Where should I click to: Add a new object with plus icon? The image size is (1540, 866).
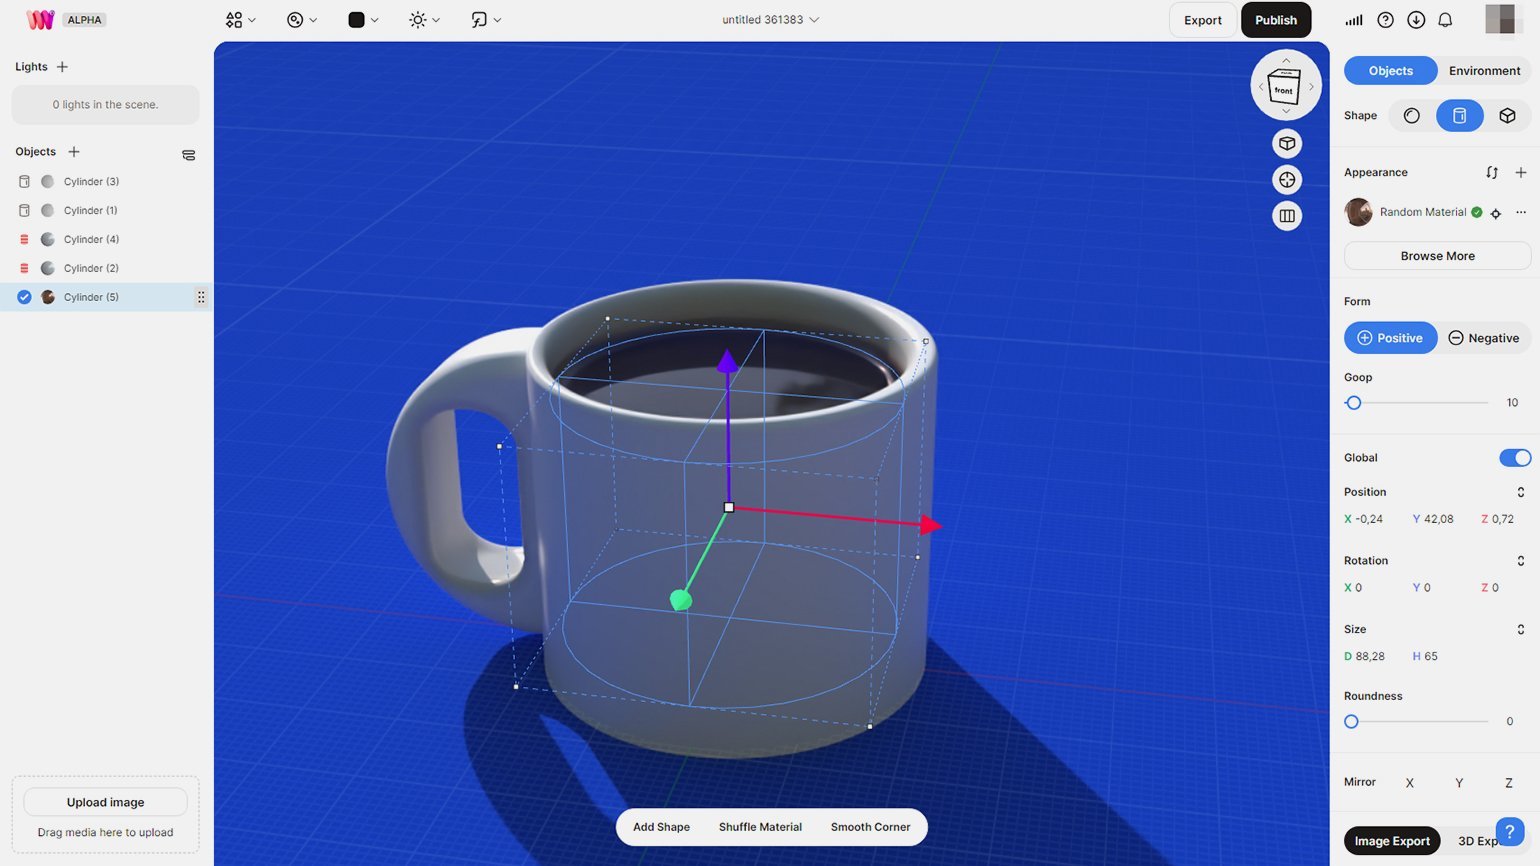pos(73,152)
